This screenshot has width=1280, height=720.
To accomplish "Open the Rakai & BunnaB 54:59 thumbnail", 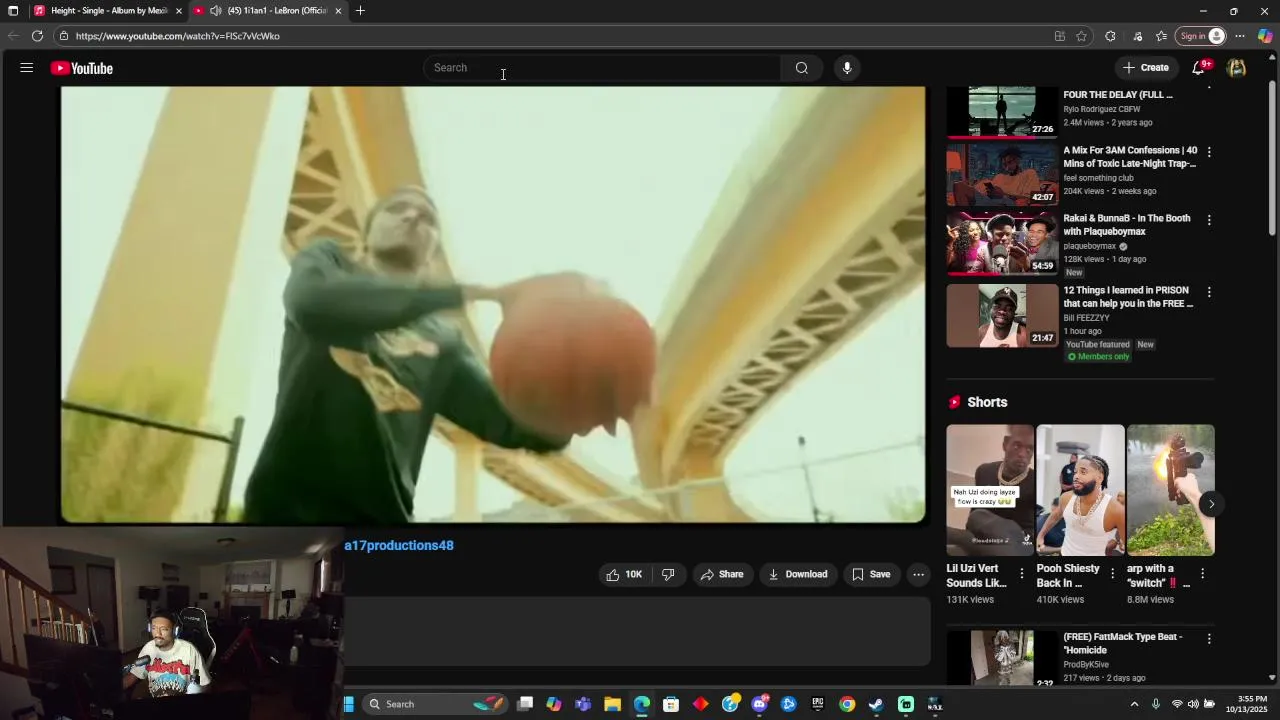I will [x=1002, y=243].
